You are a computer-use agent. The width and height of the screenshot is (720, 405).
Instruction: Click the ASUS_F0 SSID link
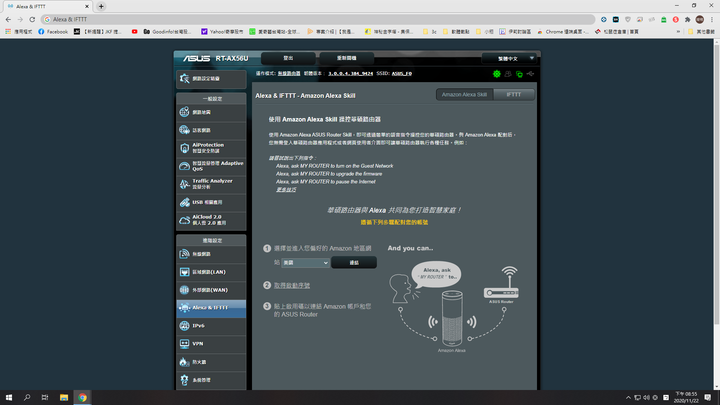click(402, 73)
